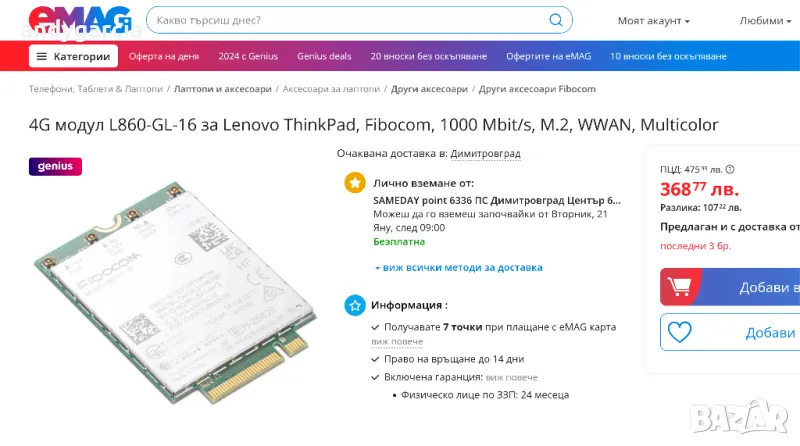The image size is (800, 446).
Task: Click the heart favorites icon
Action: coord(680,332)
